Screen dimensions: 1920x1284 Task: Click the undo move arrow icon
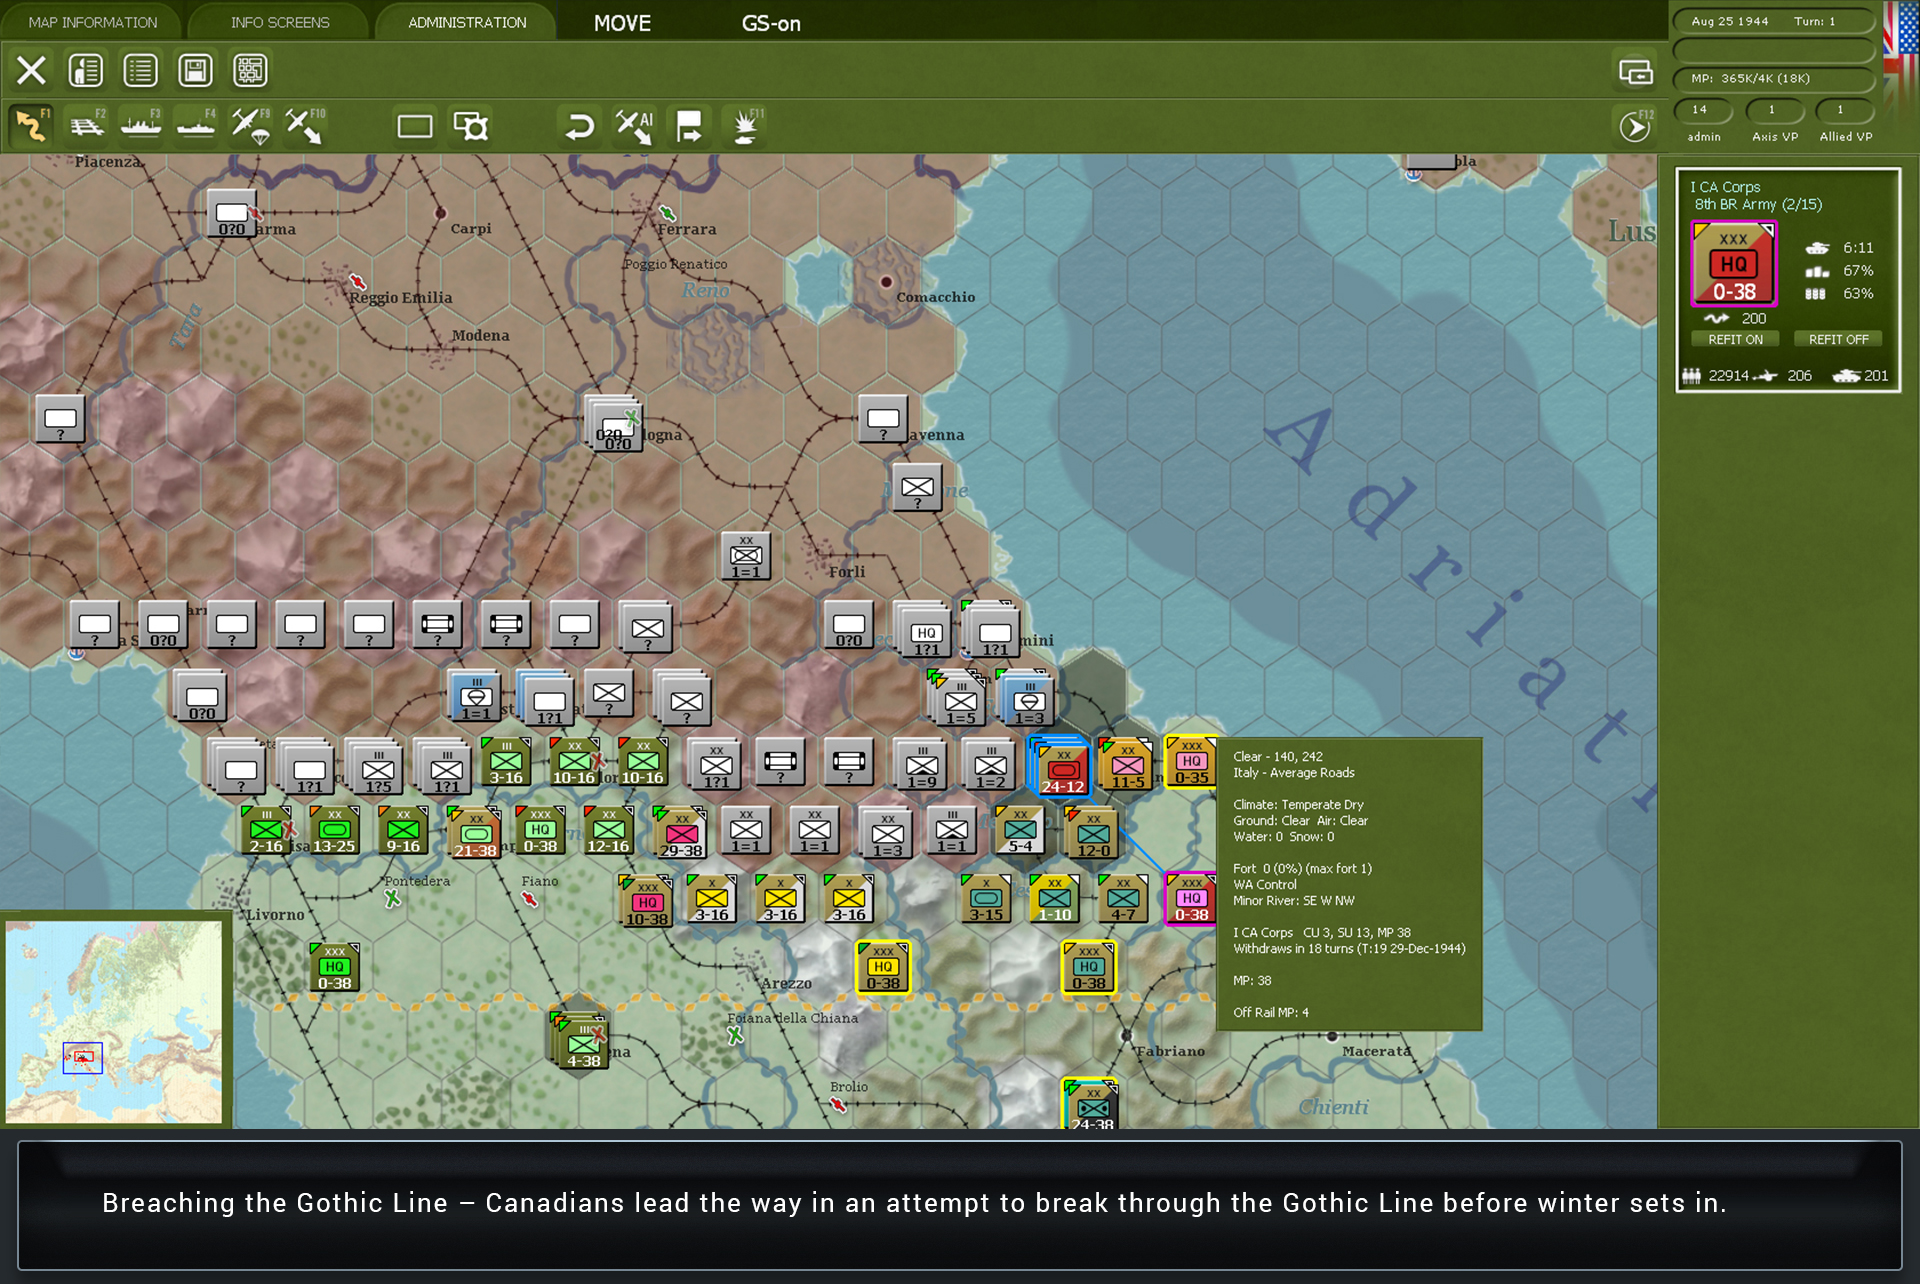pyautogui.click(x=580, y=126)
